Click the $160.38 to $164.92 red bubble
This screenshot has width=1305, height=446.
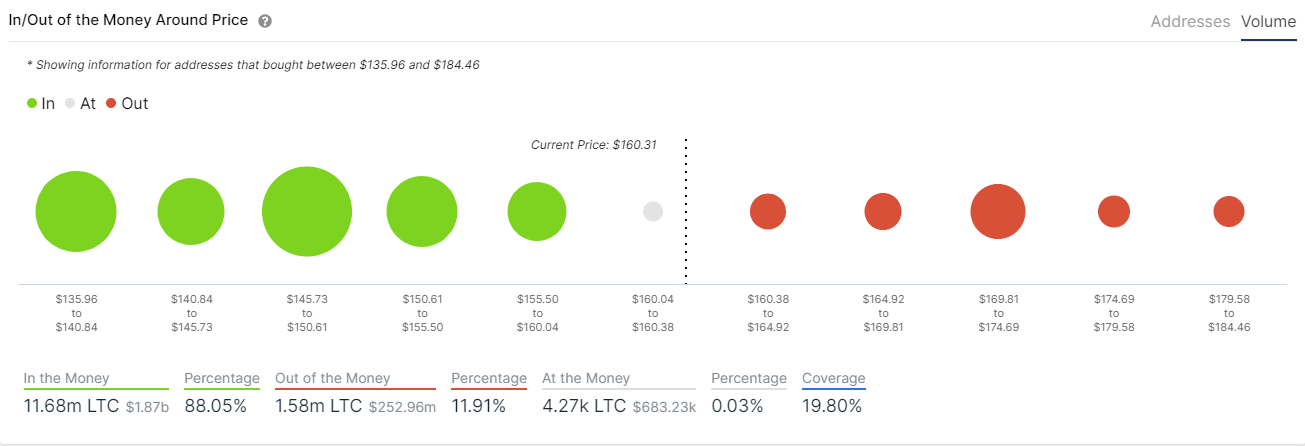click(x=768, y=211)
